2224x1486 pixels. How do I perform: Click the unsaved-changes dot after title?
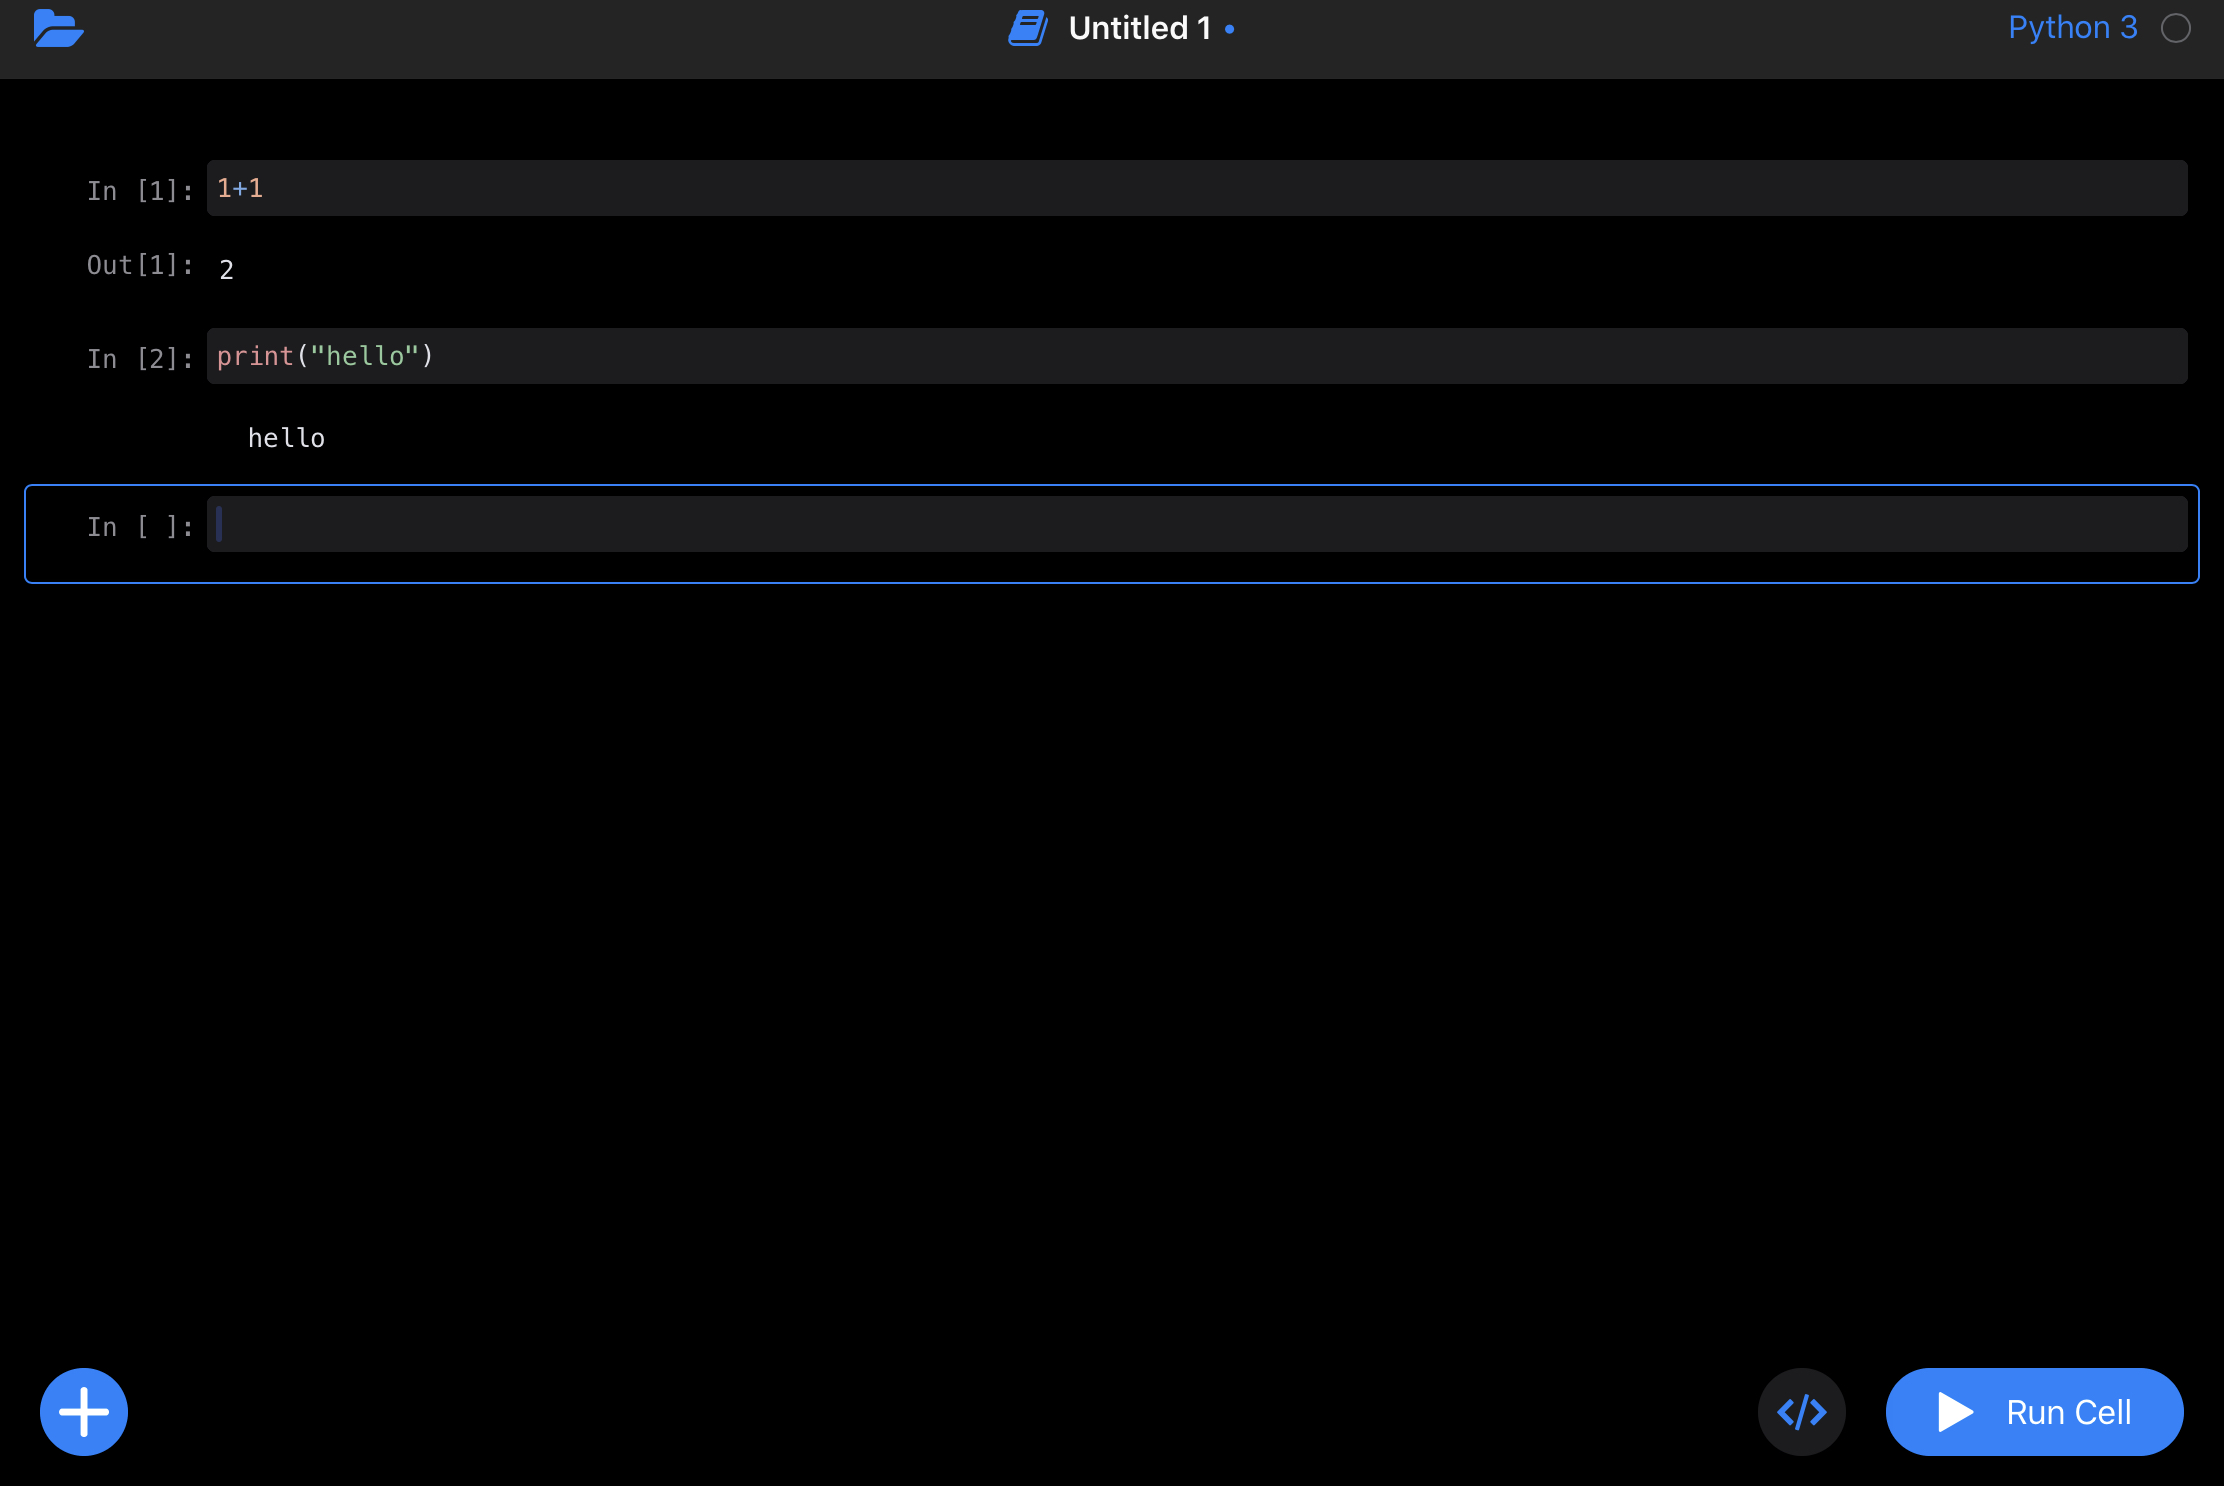(x=1229, y=30)
